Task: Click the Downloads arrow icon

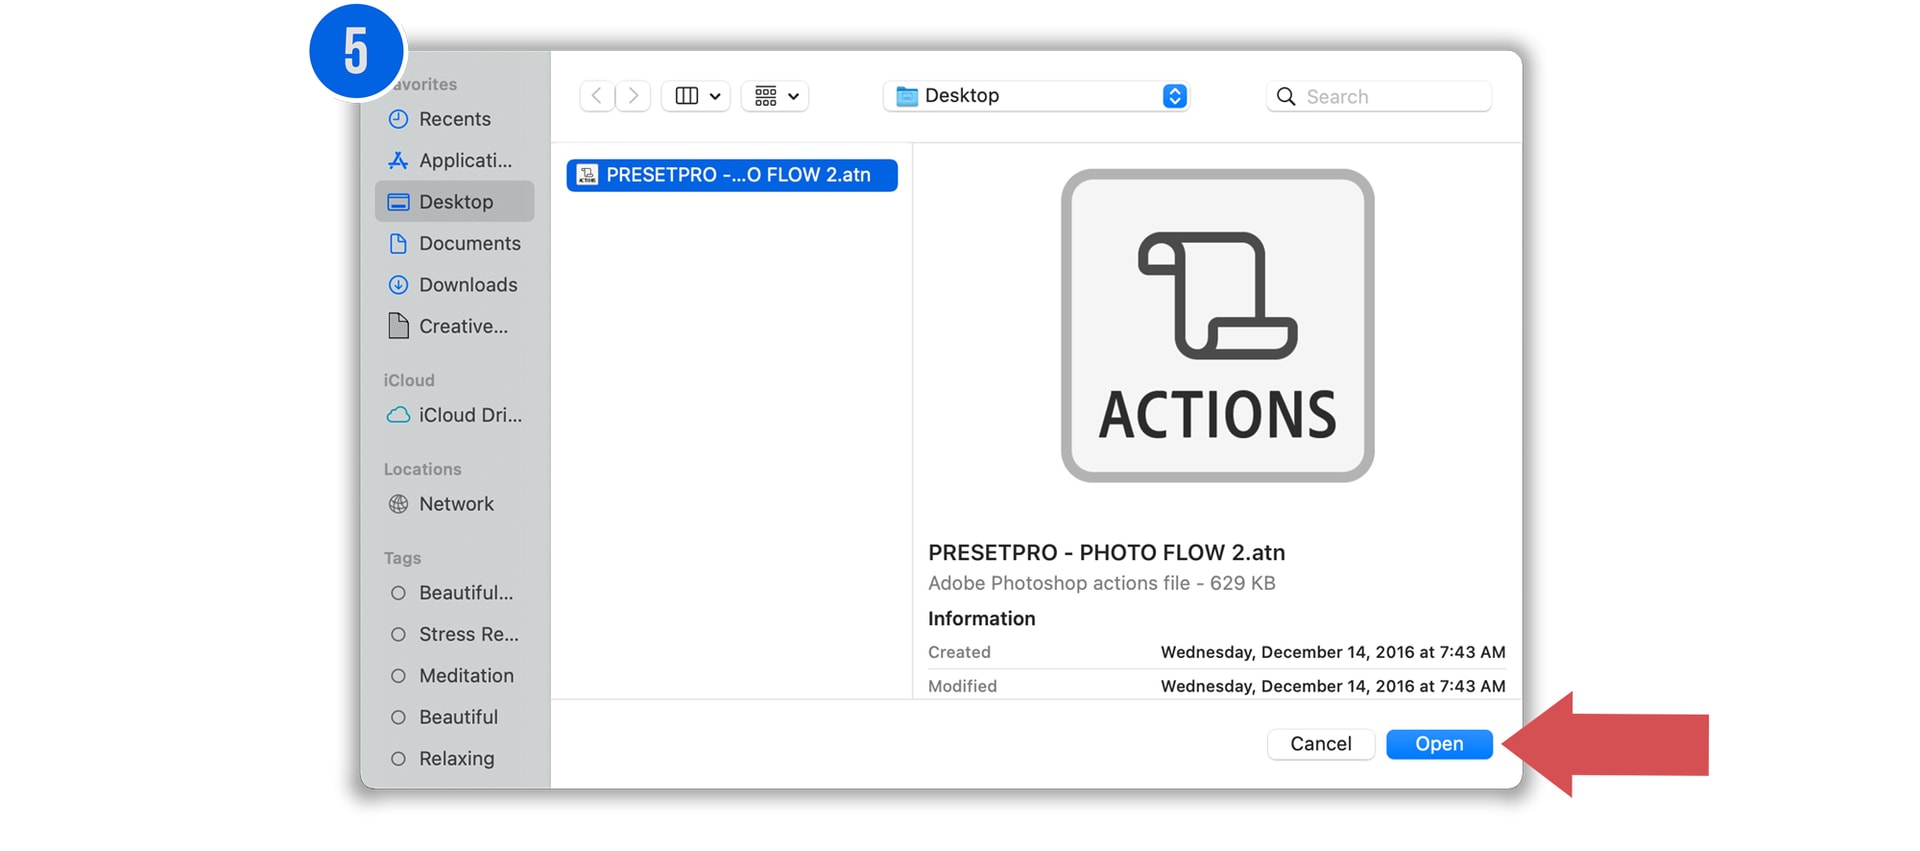Action: [x=398, y=285]
